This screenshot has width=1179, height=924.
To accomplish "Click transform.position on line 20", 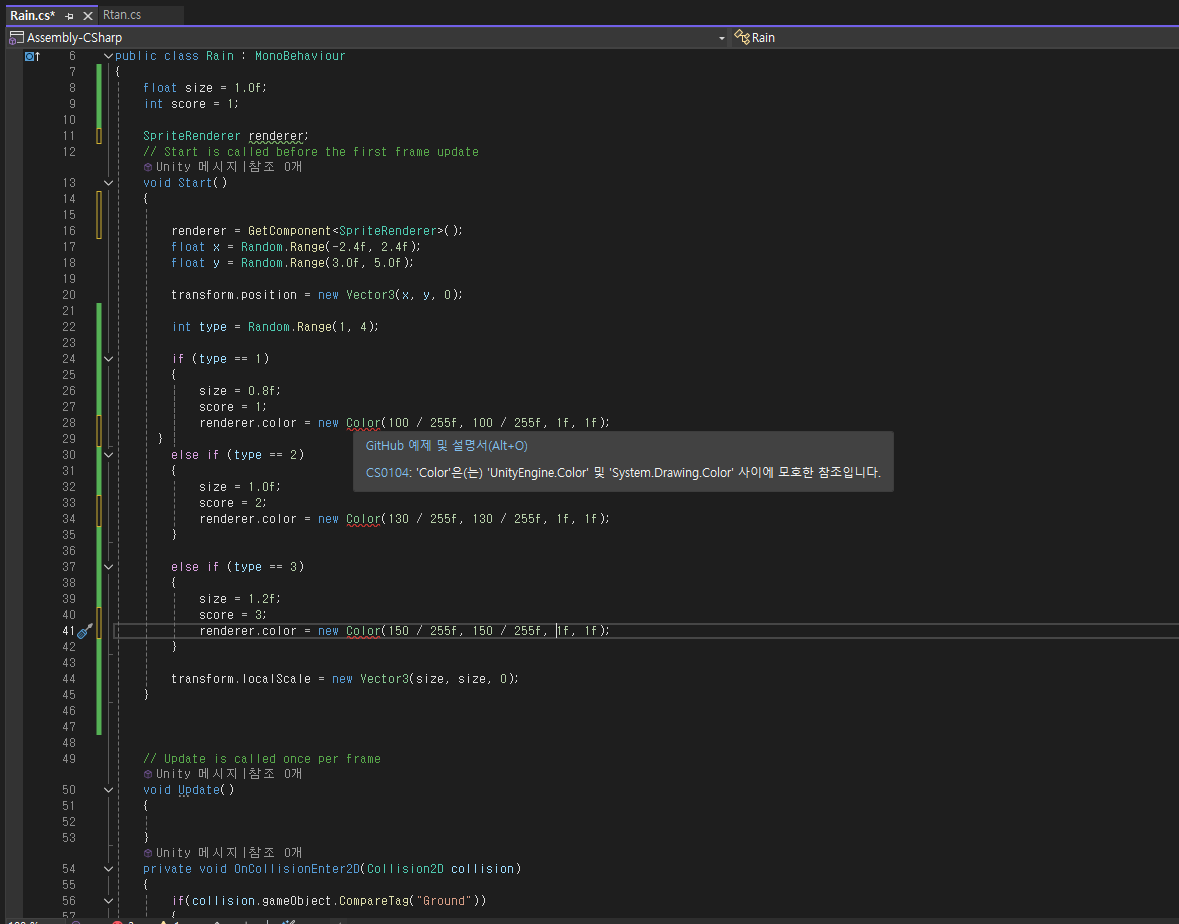I will [x=234, y=295].
